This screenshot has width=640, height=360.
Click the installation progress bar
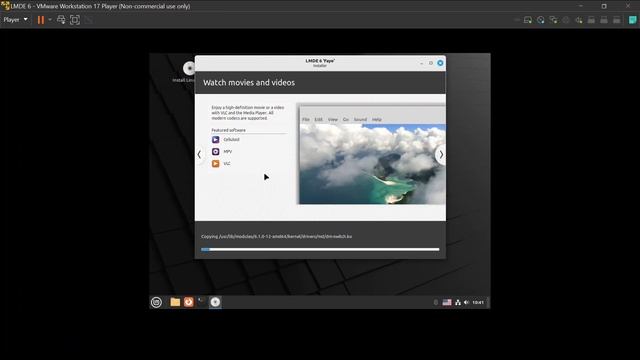click(320, 249)
